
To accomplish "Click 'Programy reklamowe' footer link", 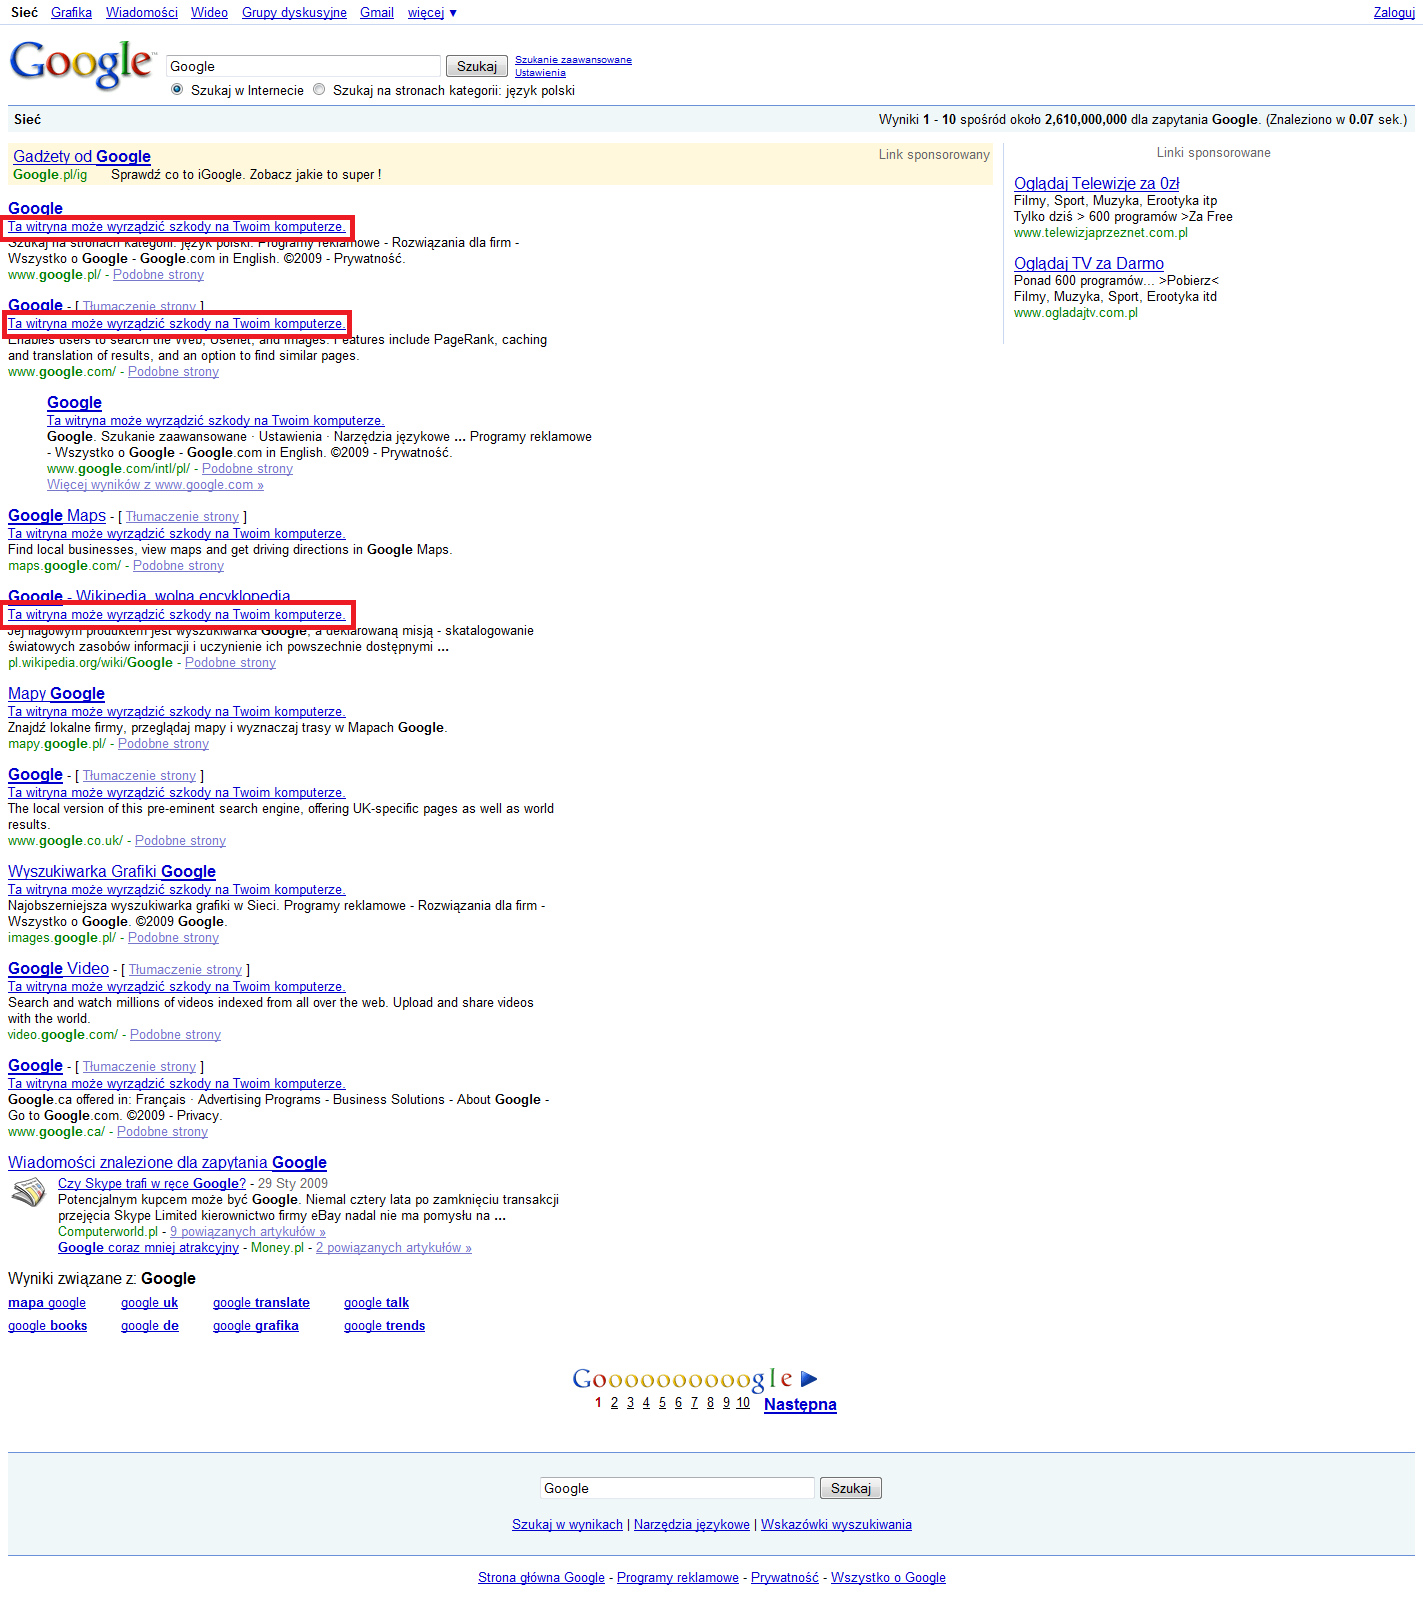I will click(678, 1578).
